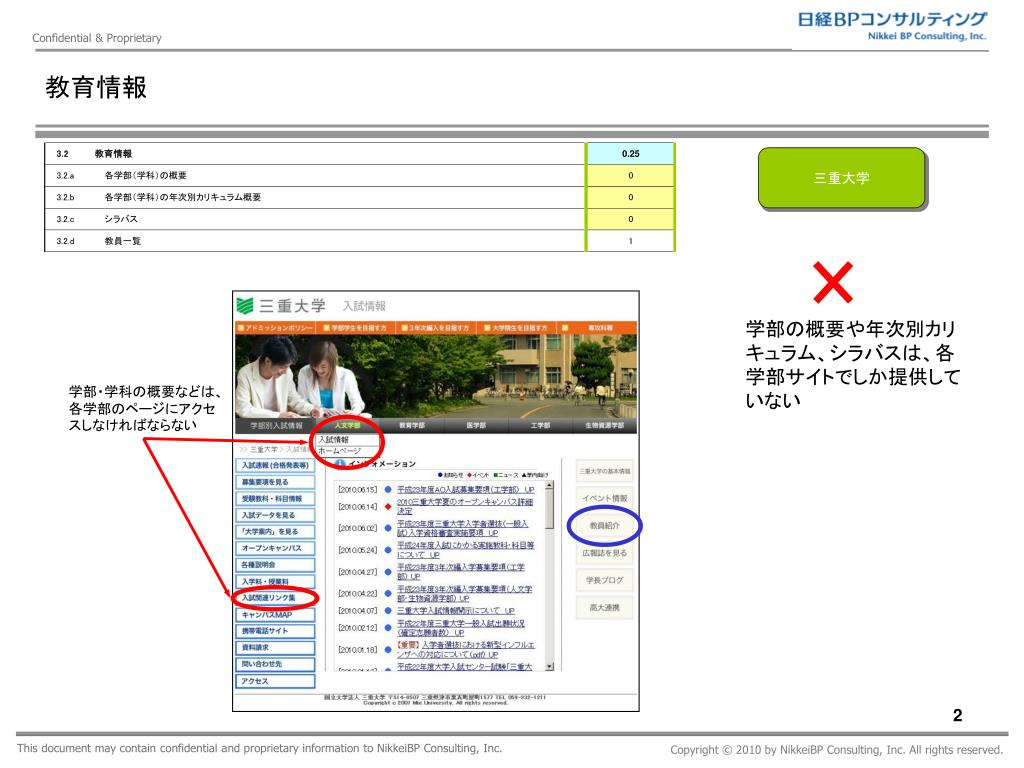Image resolution: width=1024 pixels, height=768 pixels.
Task: Open 携帯電話サイト in the left sidebar
Action: pos(275,631)
